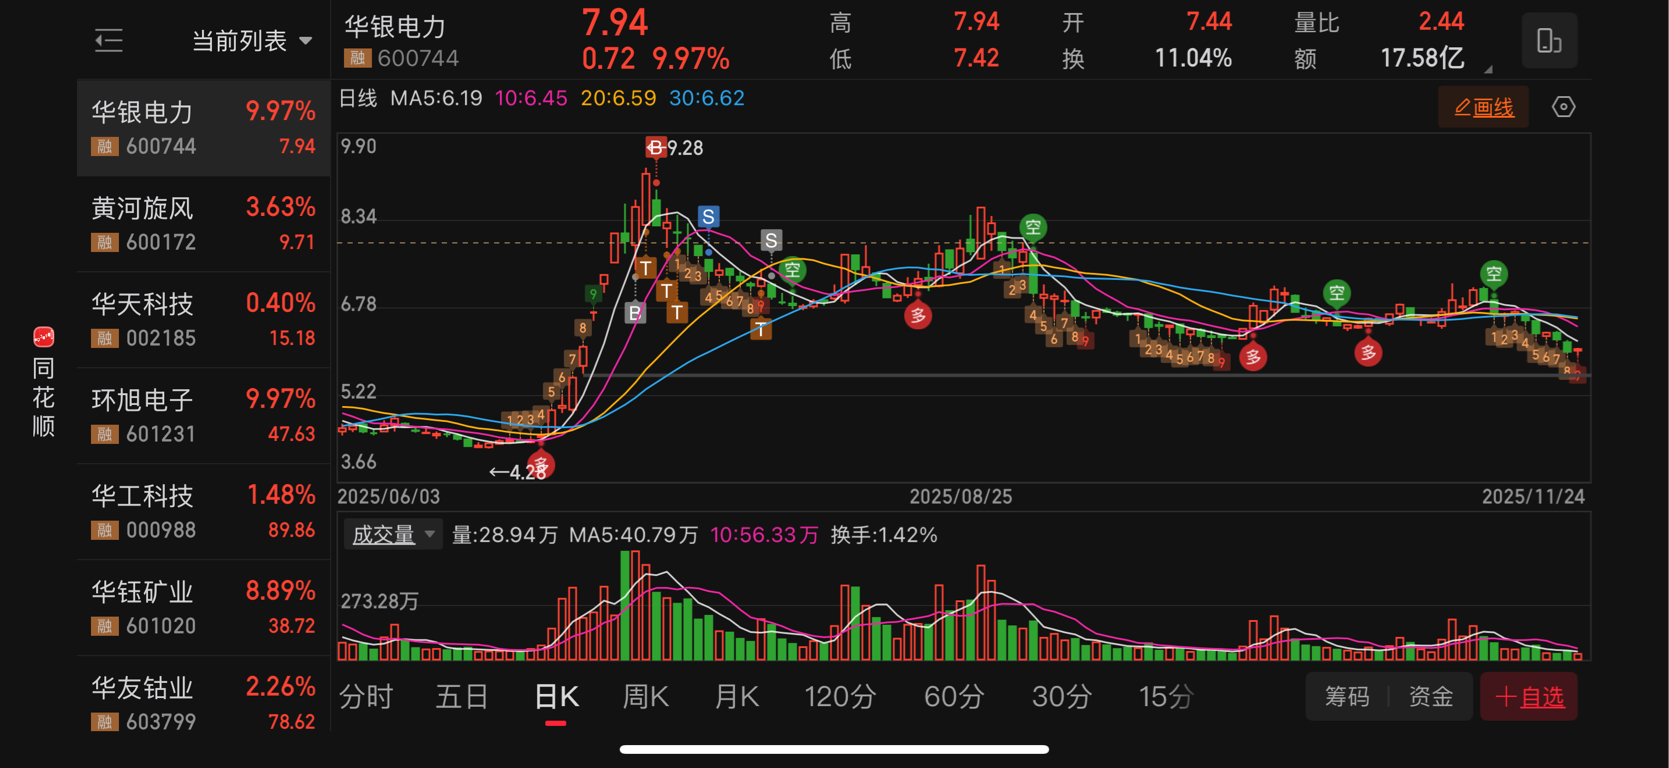This screenshot has width=1669, height=768.
Task: Switch to the 15分 tab
Action: [1166, 696]
